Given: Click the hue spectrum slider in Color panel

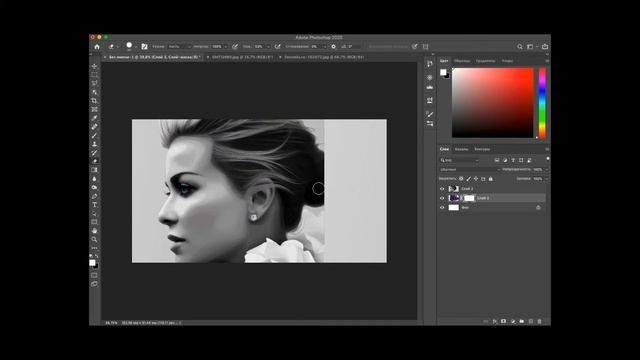Looking at the screenshot, I should pos(542,103).
